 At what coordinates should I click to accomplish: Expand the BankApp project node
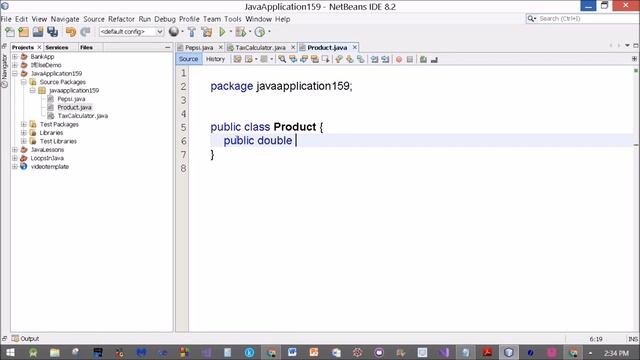pyautogui.click(x=15, y=57)
